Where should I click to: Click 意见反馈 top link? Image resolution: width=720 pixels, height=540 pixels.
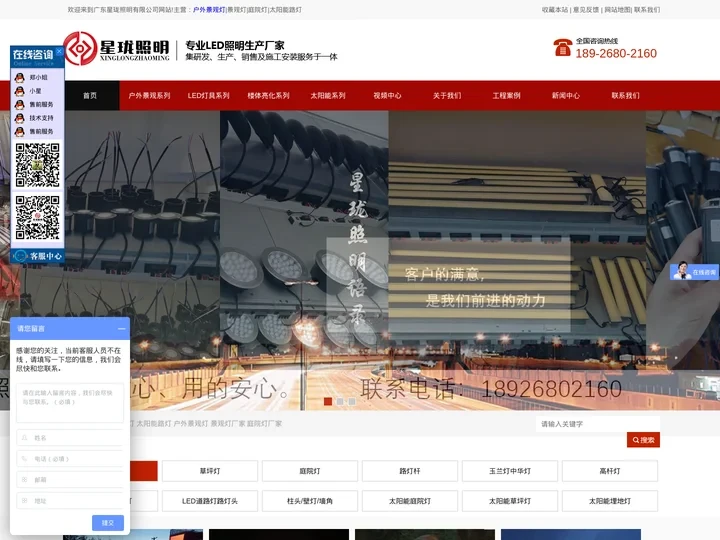coord(586,10)
